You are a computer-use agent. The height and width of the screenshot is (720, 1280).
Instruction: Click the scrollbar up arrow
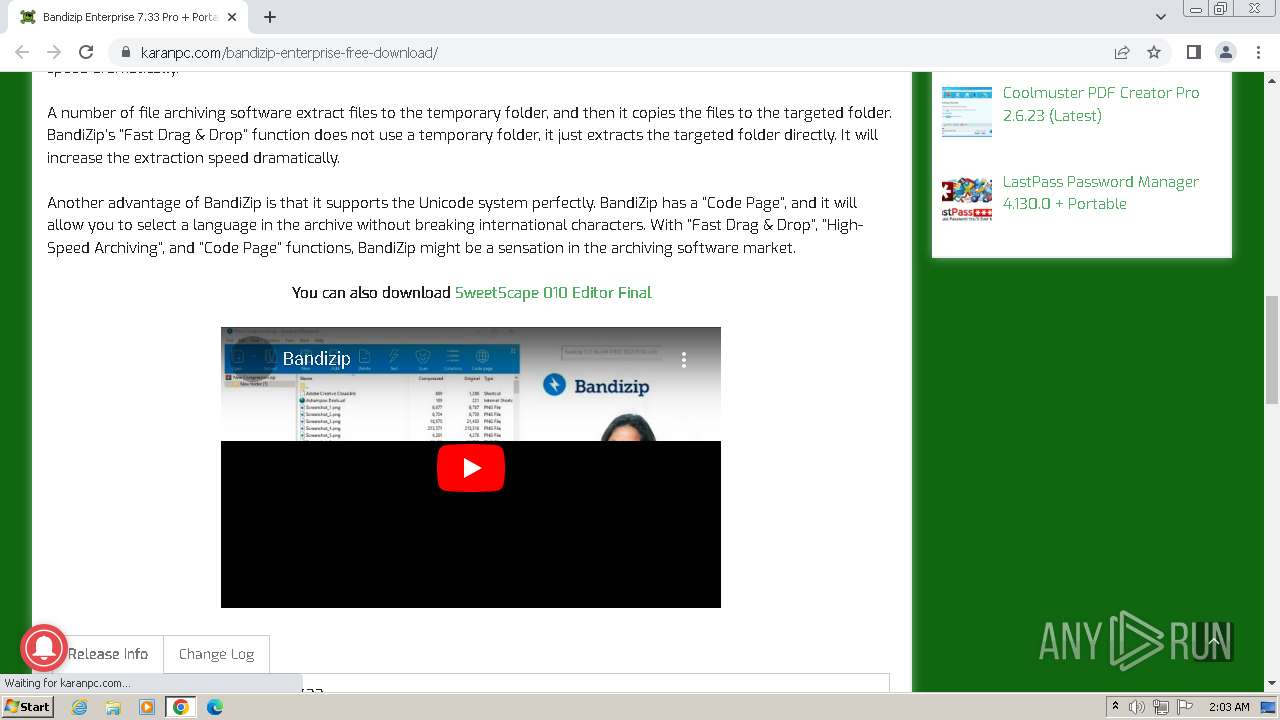[1272, 79]
